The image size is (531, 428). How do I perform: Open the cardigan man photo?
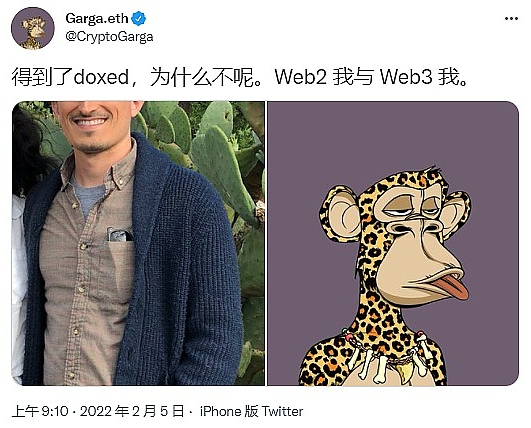[138, 243]
